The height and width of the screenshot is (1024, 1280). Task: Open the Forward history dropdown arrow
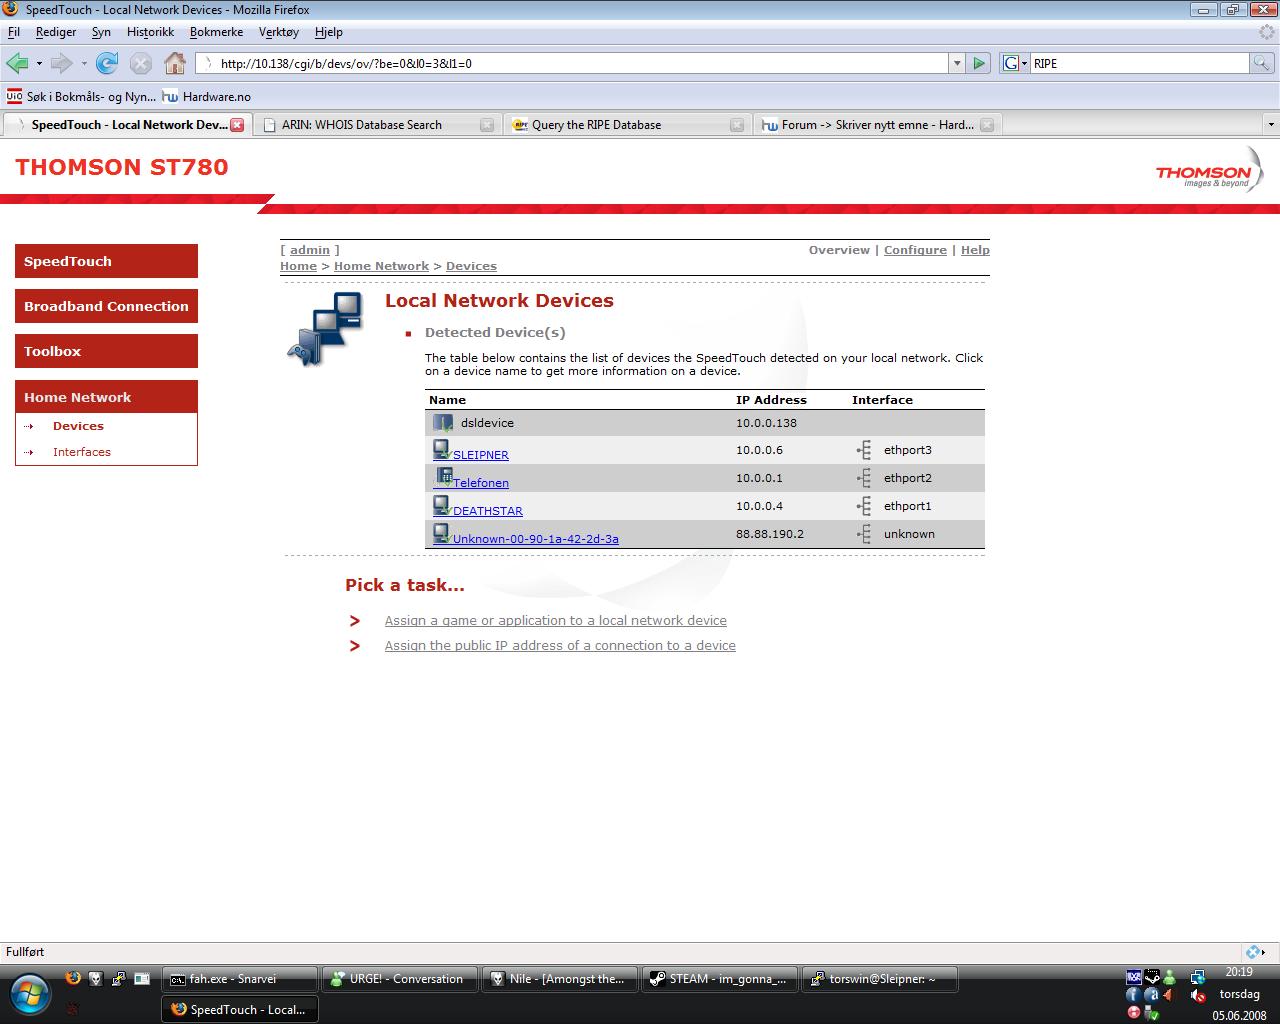click(84, 63)
